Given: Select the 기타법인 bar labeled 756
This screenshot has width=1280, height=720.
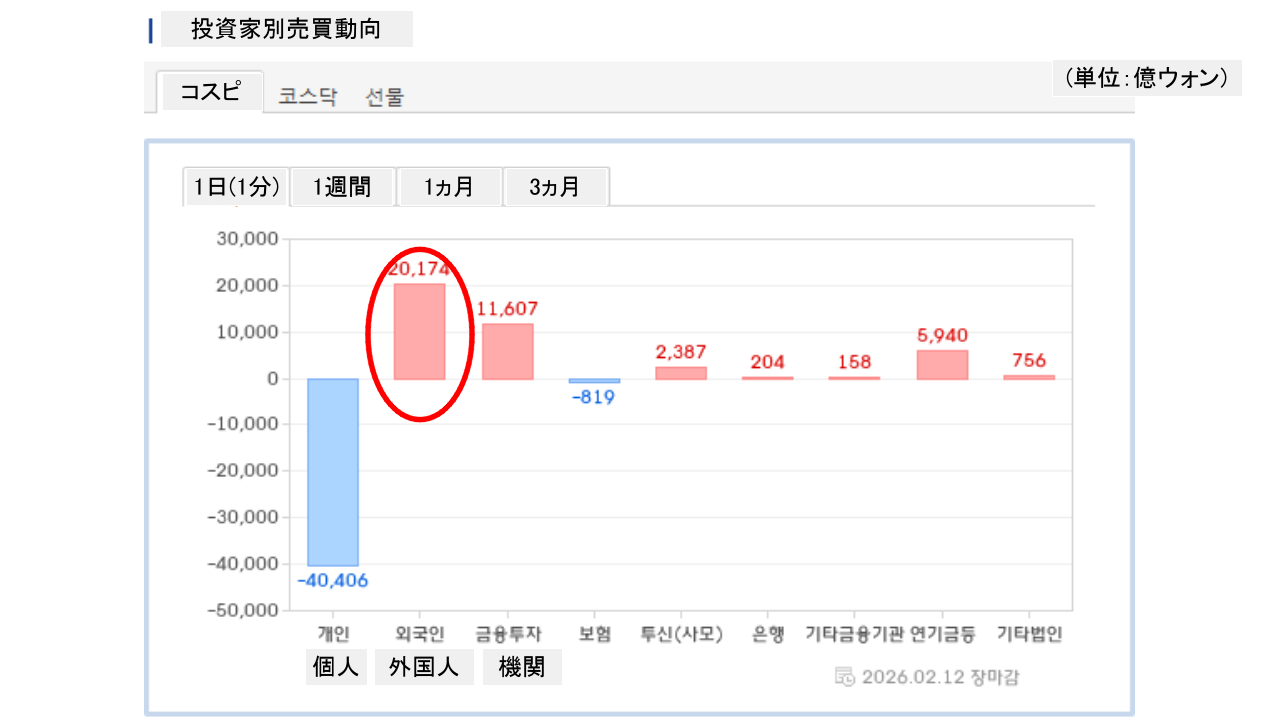Looking at the screenshot, I should (1029, 377).
